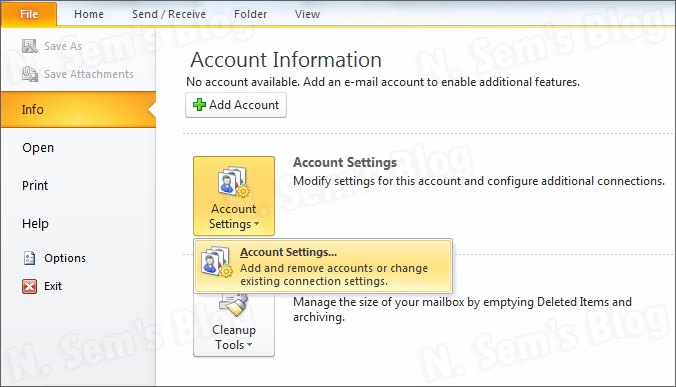Go to the Open section
Screen dimensions: 676x387
tap(38, 148)
